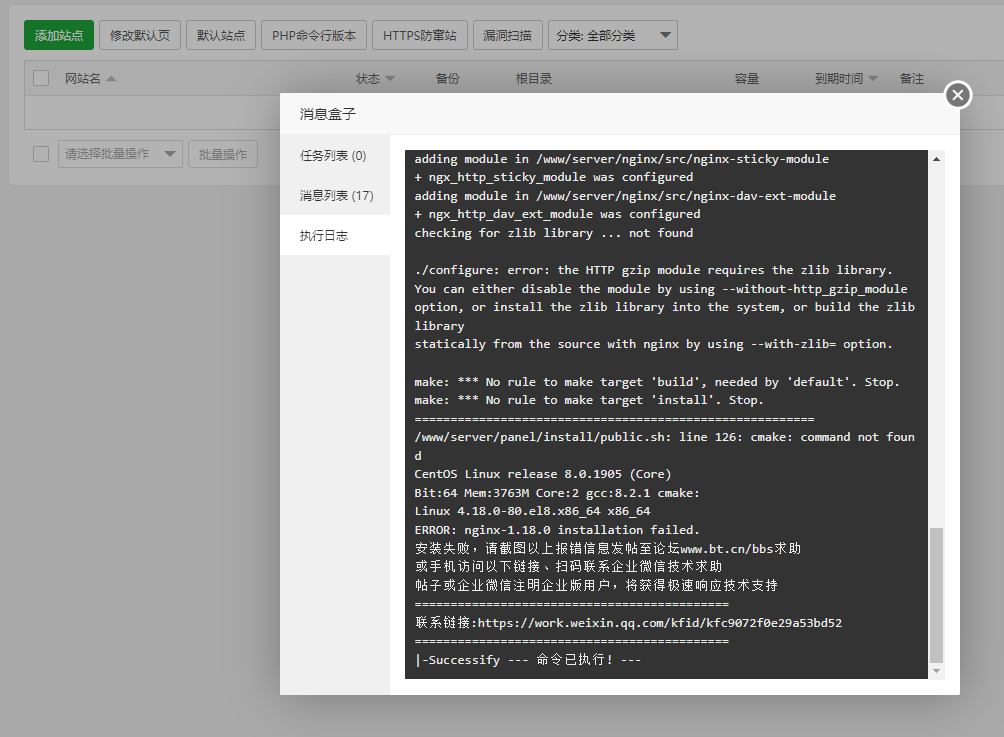
Task: Click the work.weixin.qq.com contact link text
Action: point(660,623)
